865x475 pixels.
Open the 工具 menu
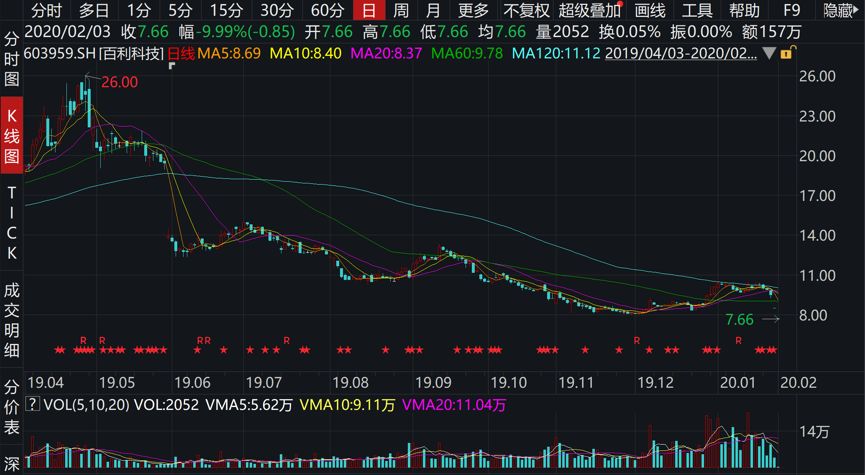(697, 11)
